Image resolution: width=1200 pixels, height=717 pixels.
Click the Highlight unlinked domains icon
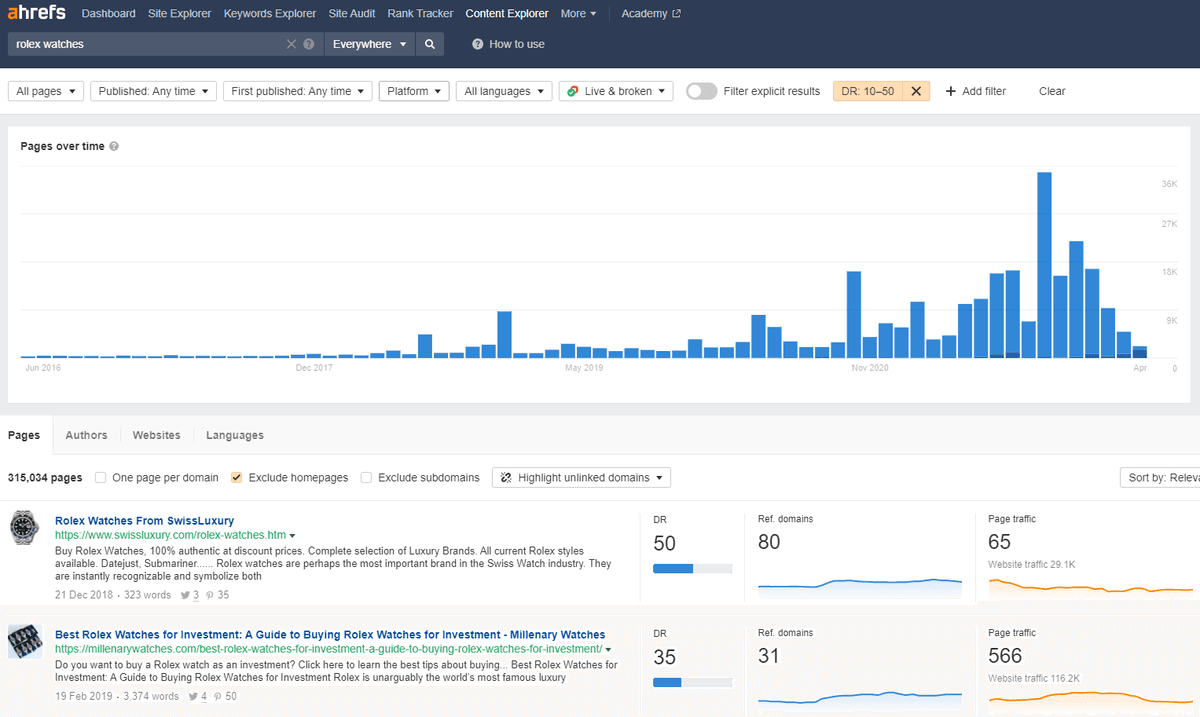(506, 478)
